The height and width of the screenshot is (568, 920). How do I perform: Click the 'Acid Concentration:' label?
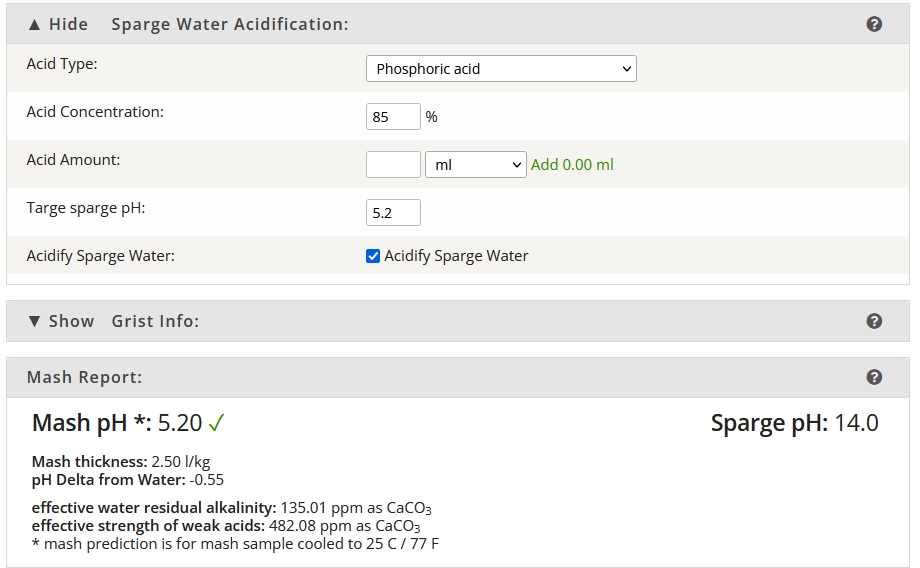[x=95, y=111]
